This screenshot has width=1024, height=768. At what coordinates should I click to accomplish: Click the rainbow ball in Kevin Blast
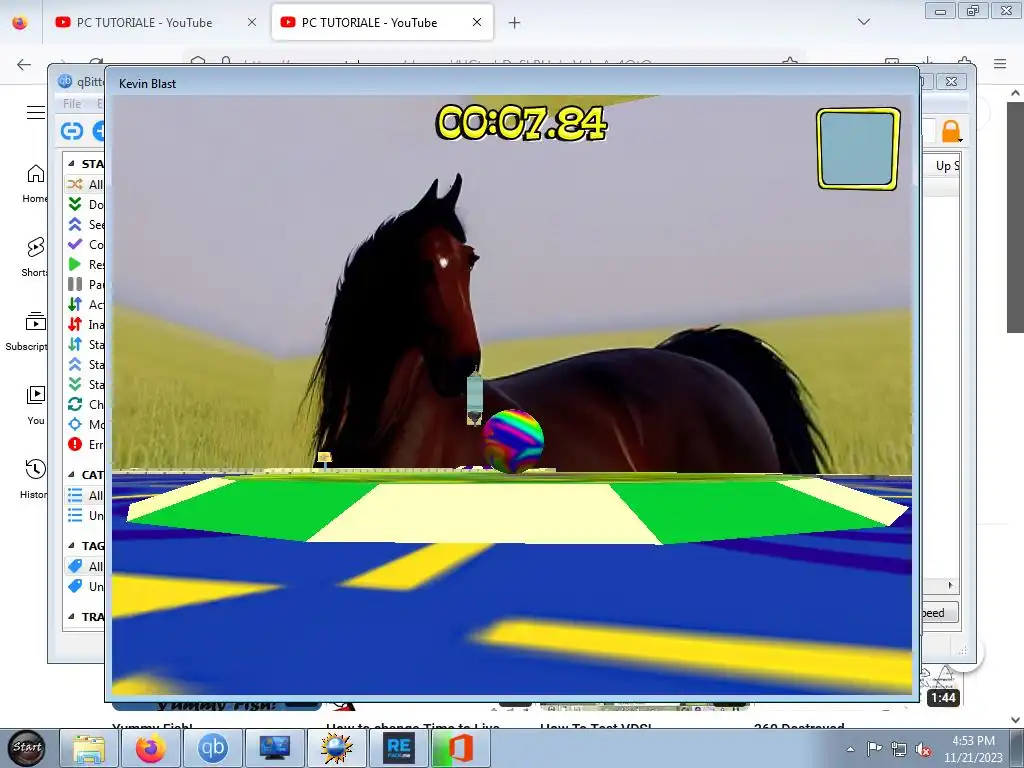point(513,441)
